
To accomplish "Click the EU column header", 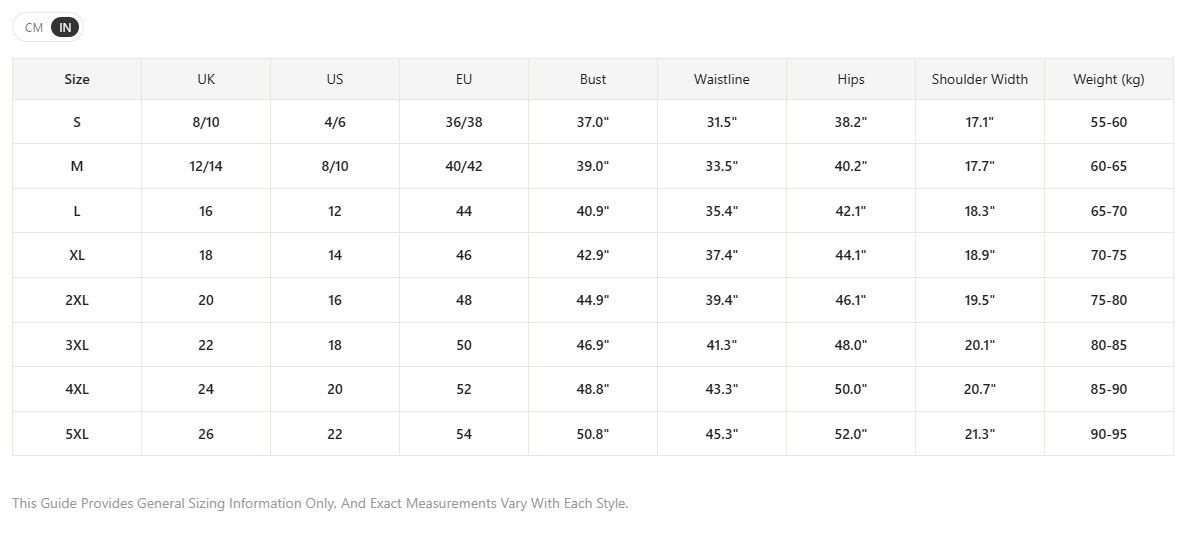I will click(x=464, y=79).
